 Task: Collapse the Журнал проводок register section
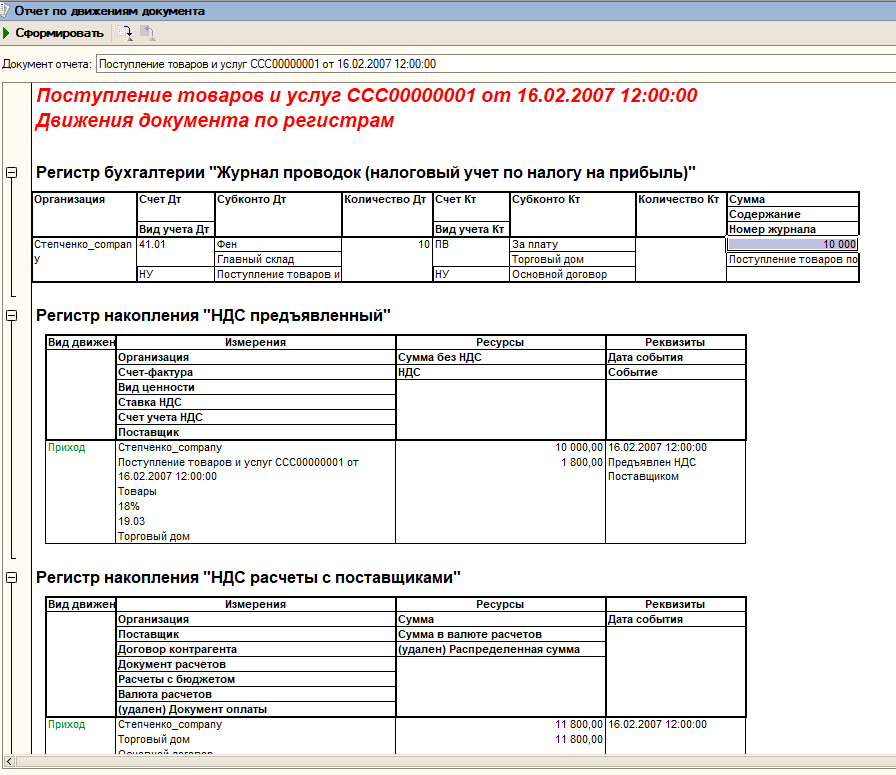click(x=11, y=172)
